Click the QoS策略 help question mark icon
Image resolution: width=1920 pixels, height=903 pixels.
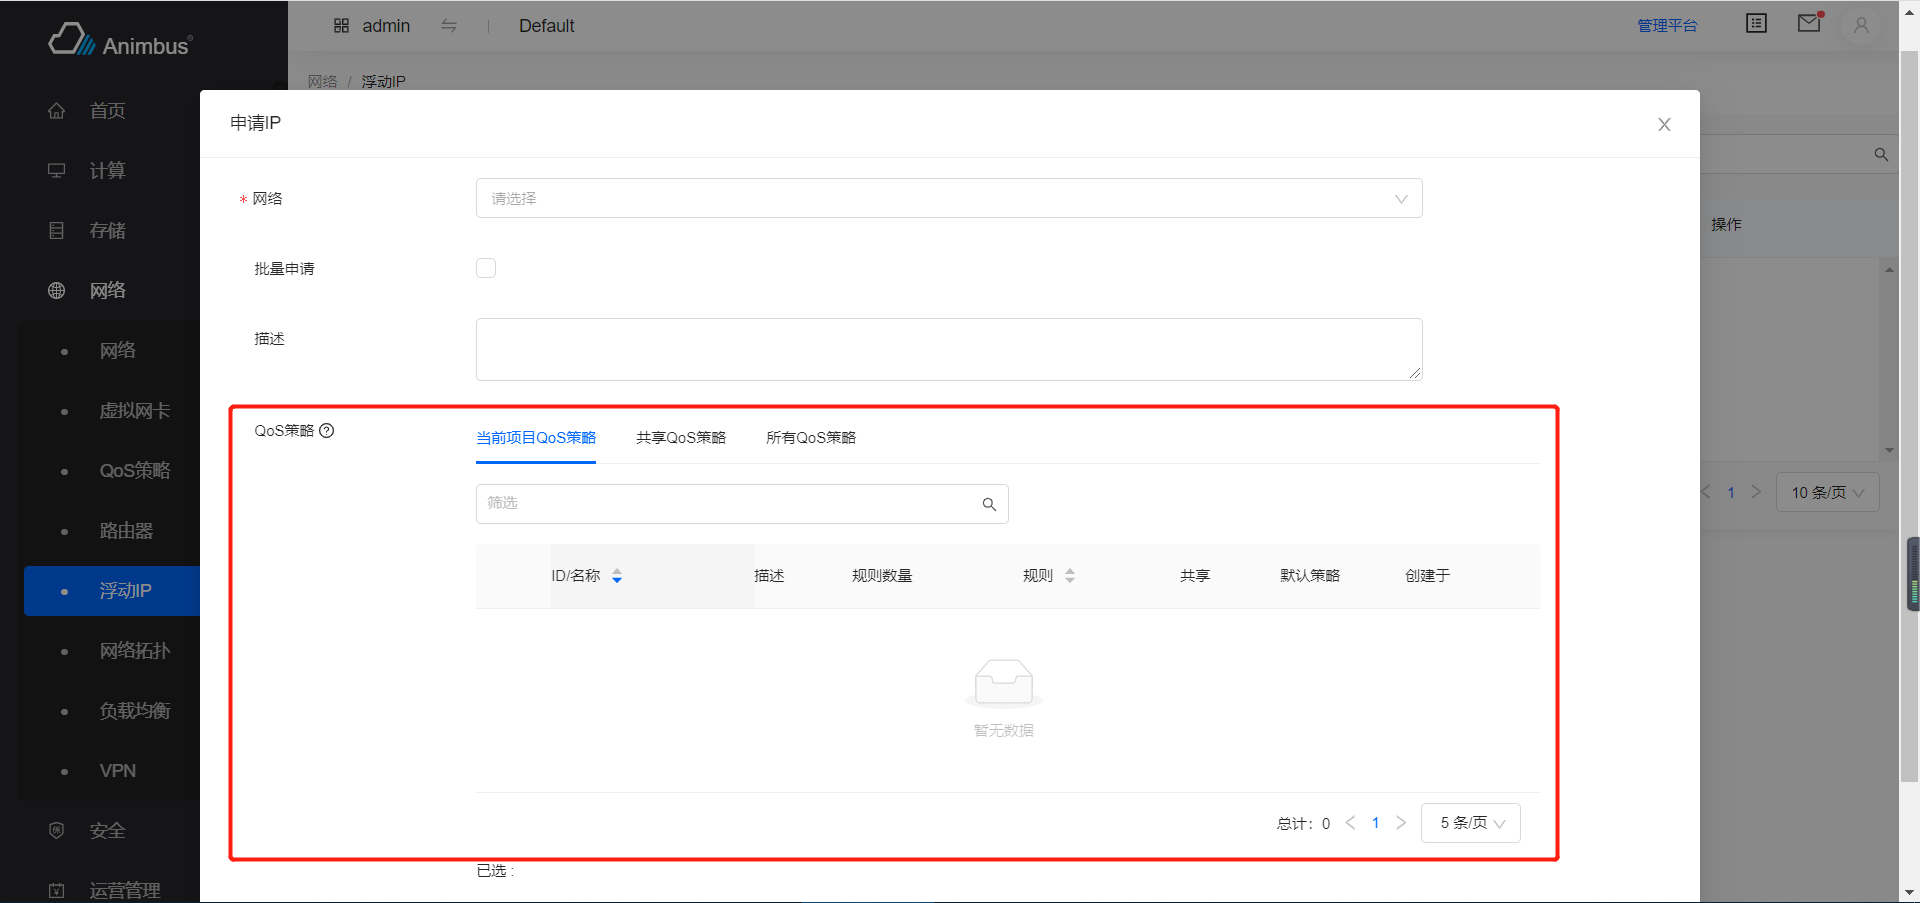(x=328, y=430)
